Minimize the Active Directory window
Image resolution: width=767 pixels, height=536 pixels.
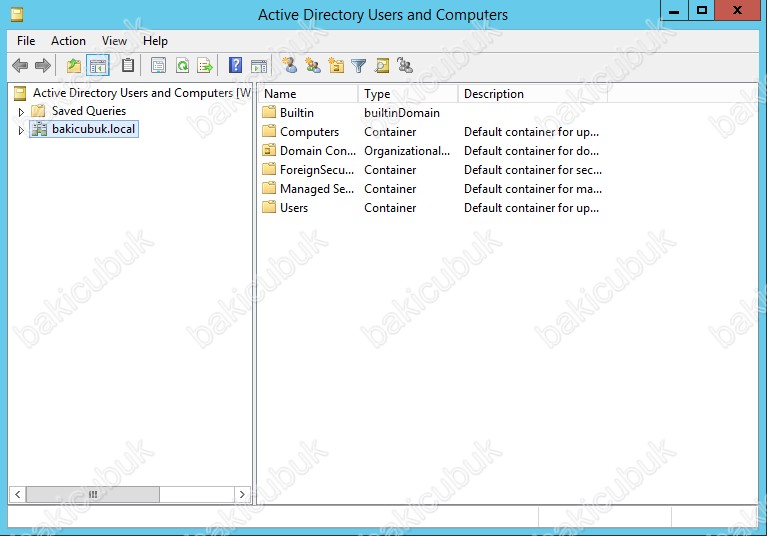pyautogui.click(x=674, y=10)
